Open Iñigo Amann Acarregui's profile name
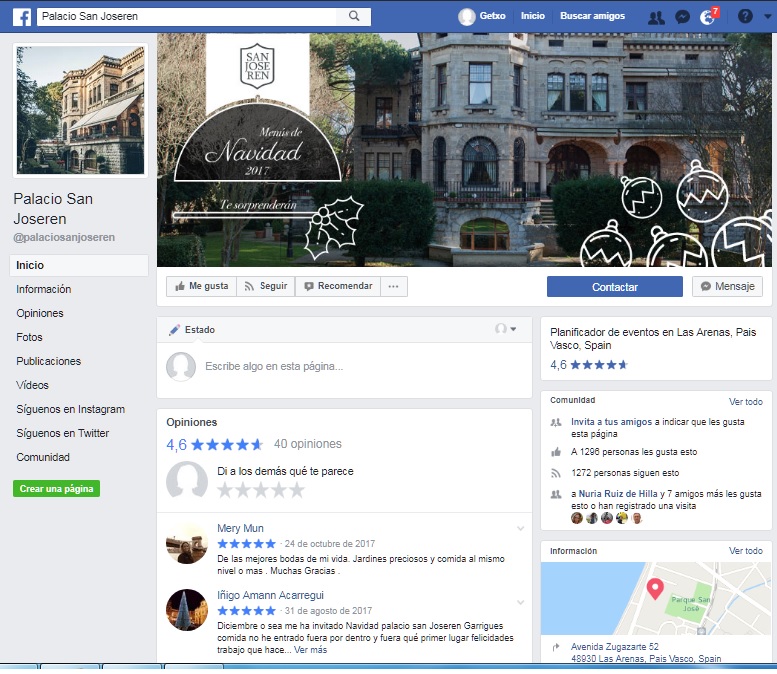This screenshot has width=777, height=674. tap(270, 595)
